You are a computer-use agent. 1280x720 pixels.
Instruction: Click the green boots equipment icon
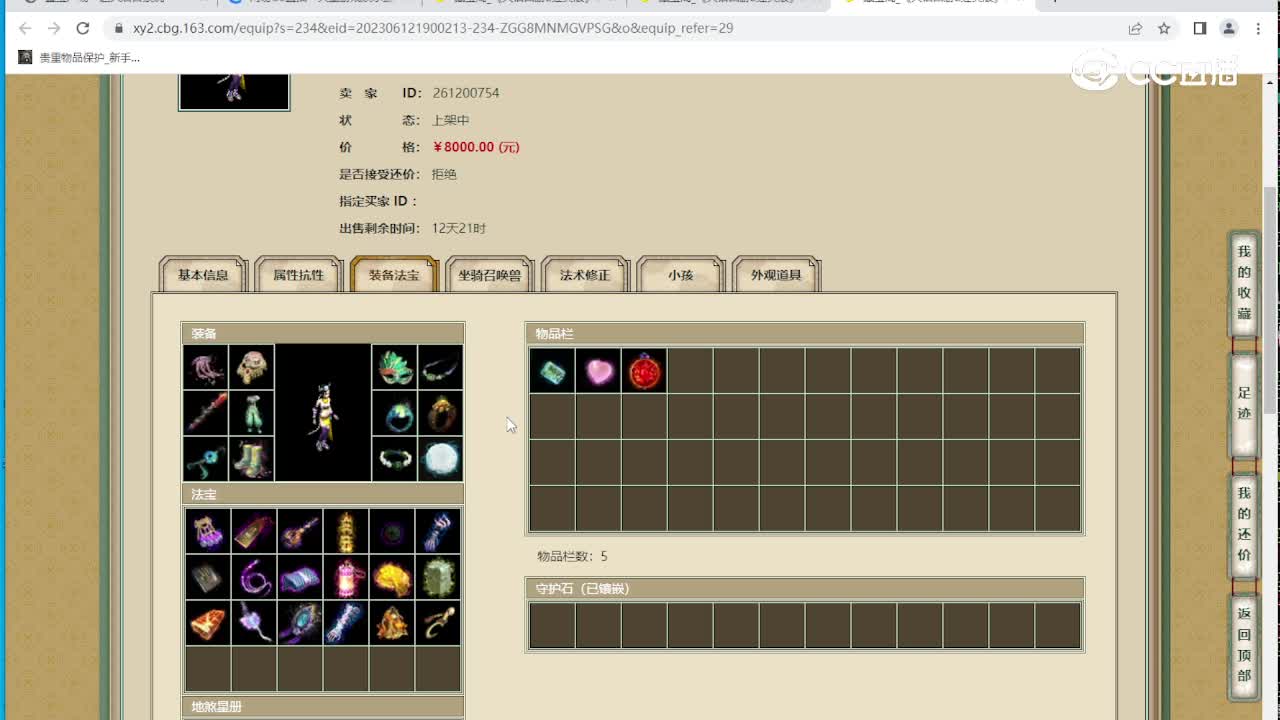pos(251,458)
